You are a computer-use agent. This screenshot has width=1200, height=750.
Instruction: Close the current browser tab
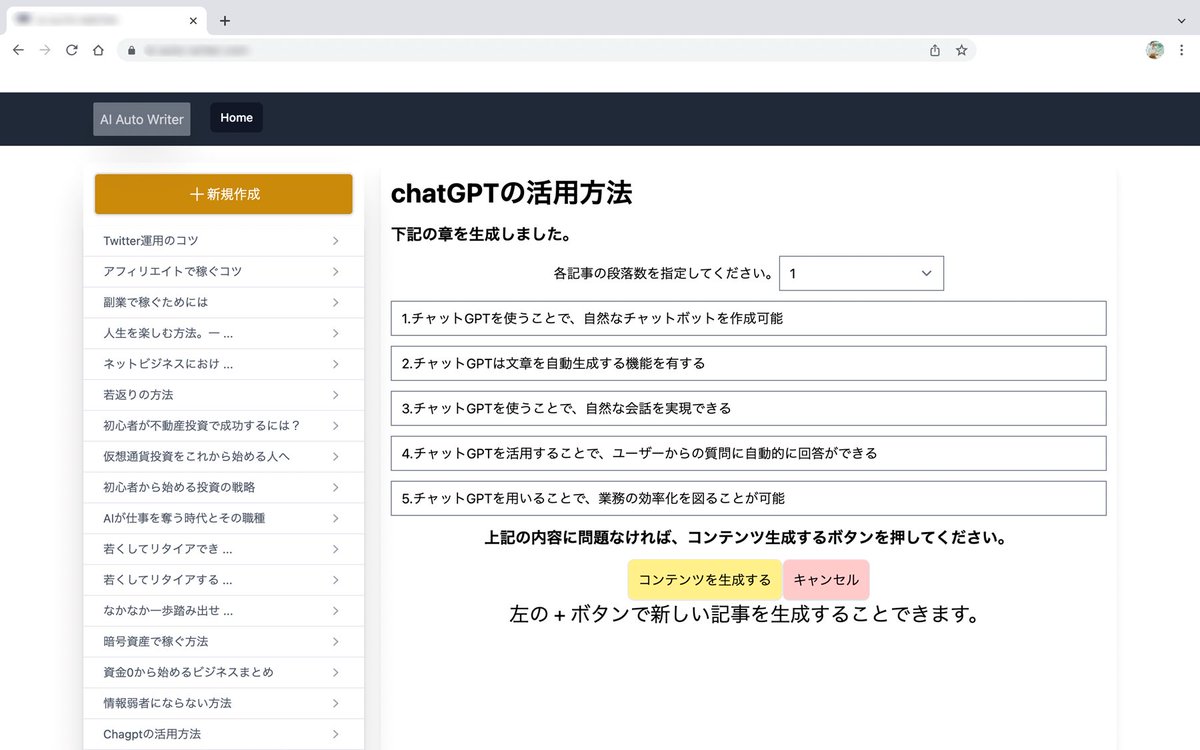click(192, 20)
